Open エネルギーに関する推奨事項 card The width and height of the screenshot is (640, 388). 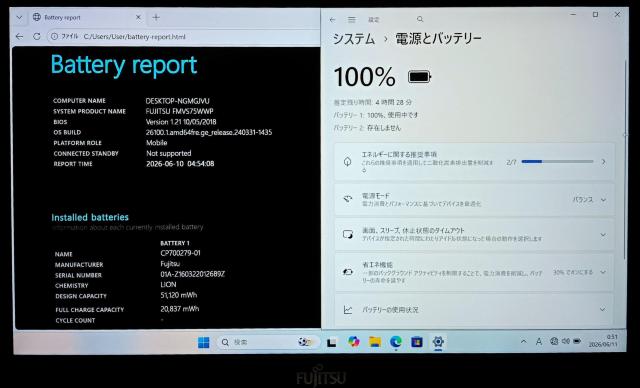click(x=474, y=162)
